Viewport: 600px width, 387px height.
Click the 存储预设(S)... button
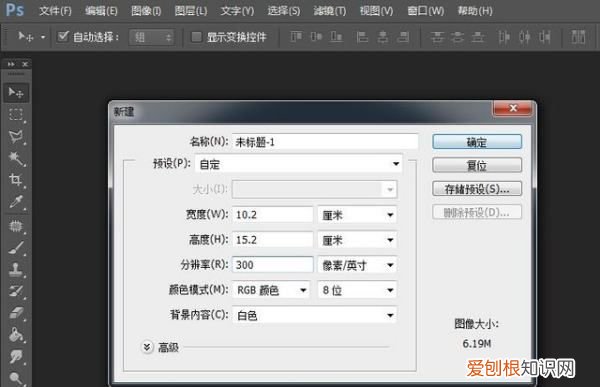477,189
